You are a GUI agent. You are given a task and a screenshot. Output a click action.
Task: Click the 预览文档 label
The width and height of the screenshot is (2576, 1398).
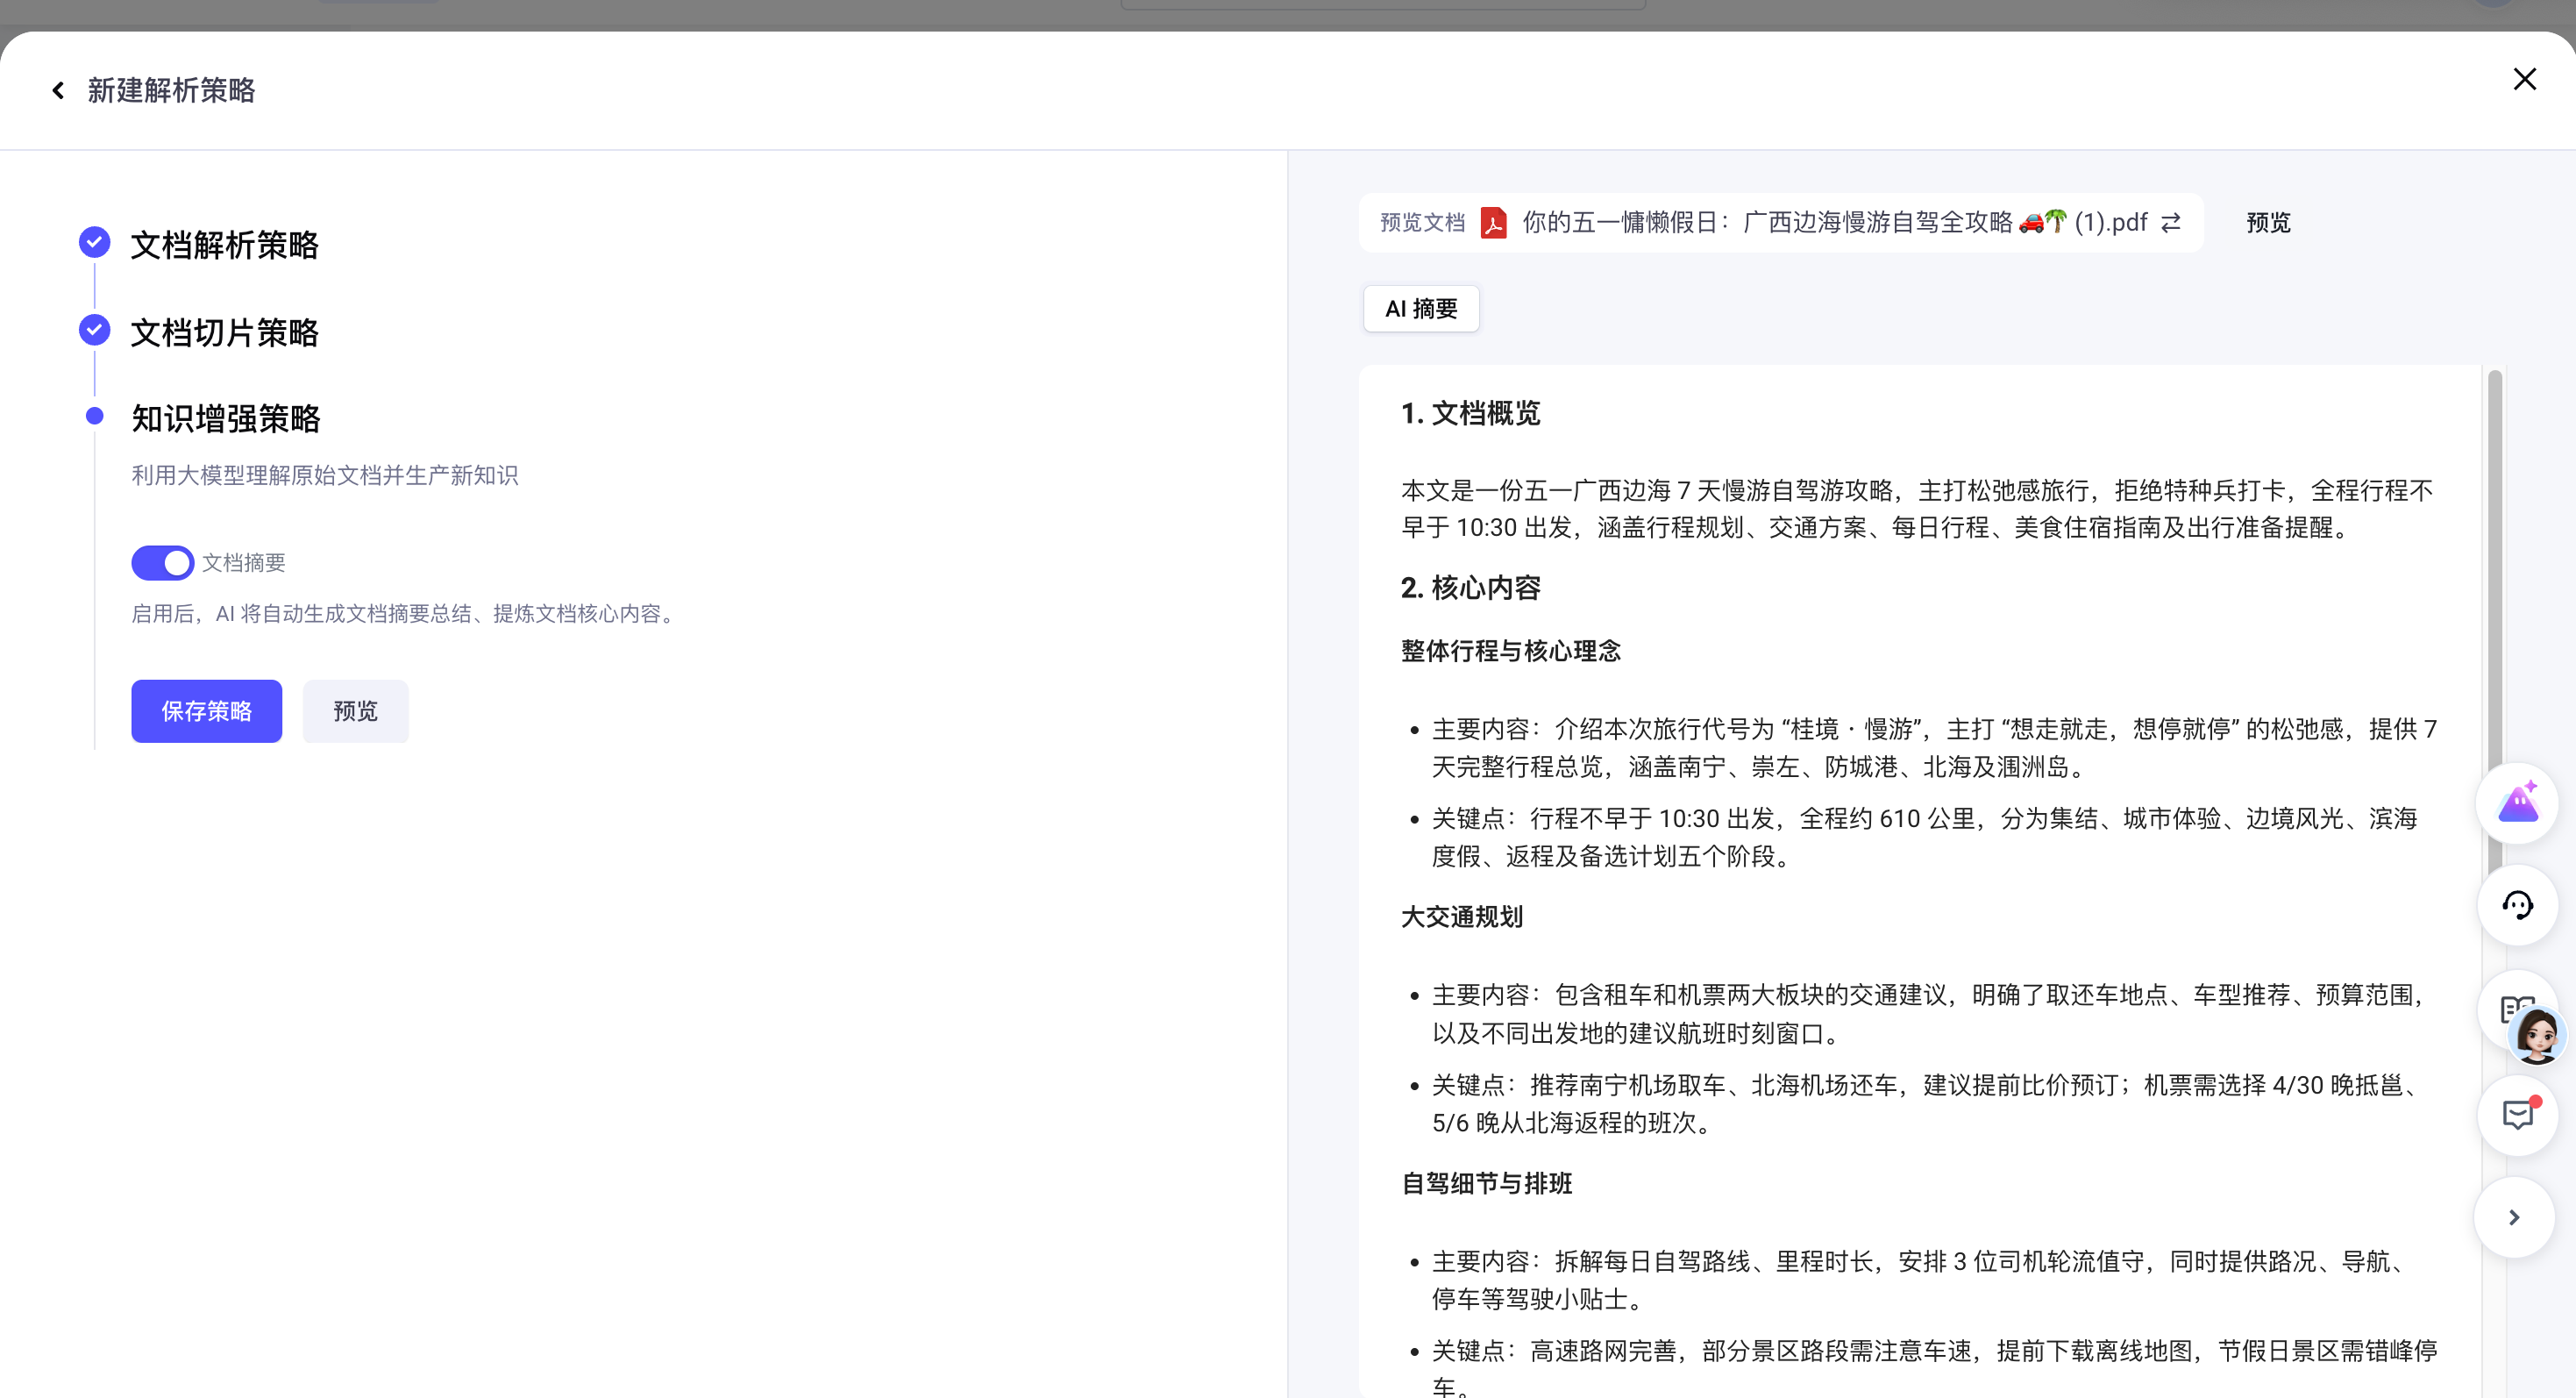[1422, 223]
